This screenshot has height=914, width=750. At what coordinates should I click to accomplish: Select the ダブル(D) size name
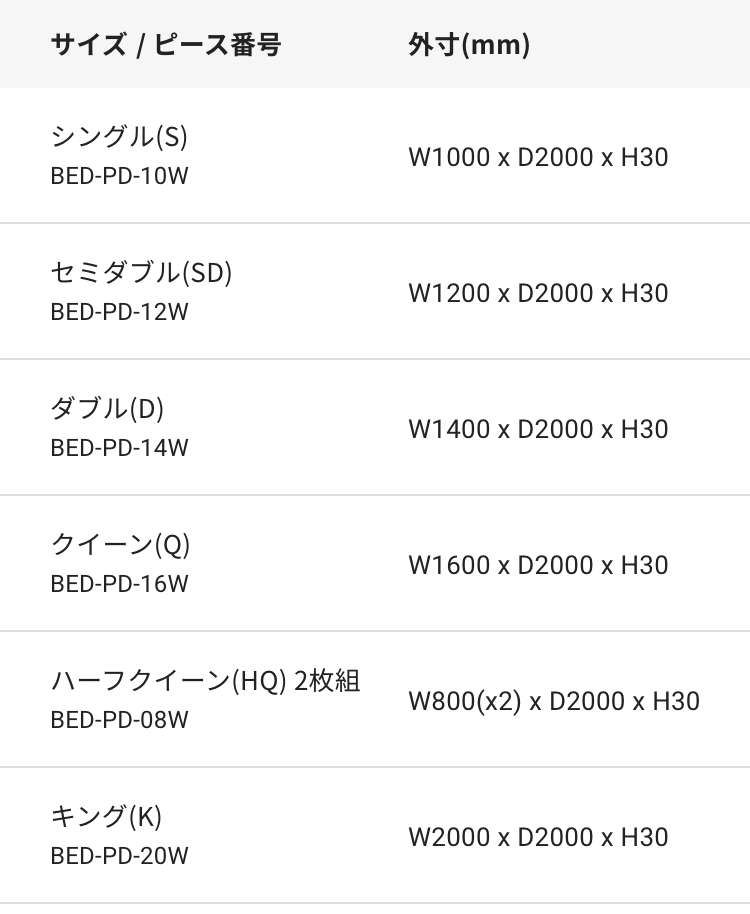(107, 408)
